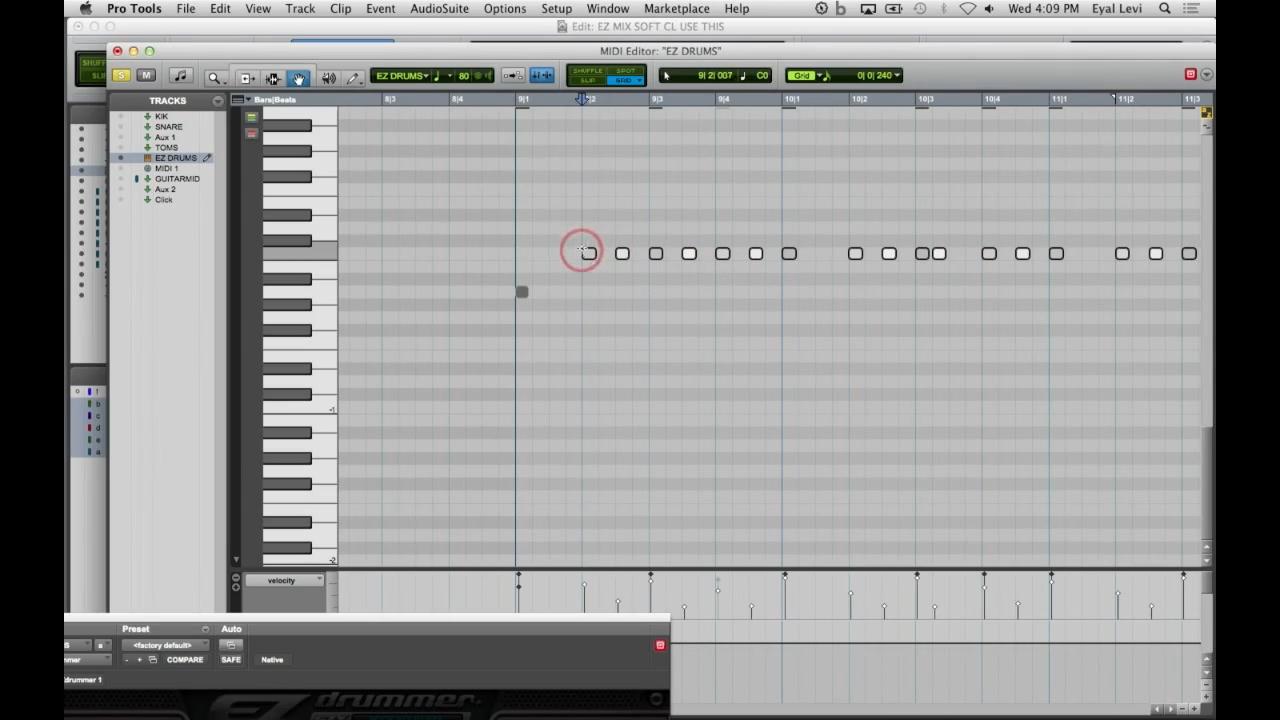1280x720 pixels.
Task: Toggle Play MIDI notes when editing speaker
Action: point(484,76)
